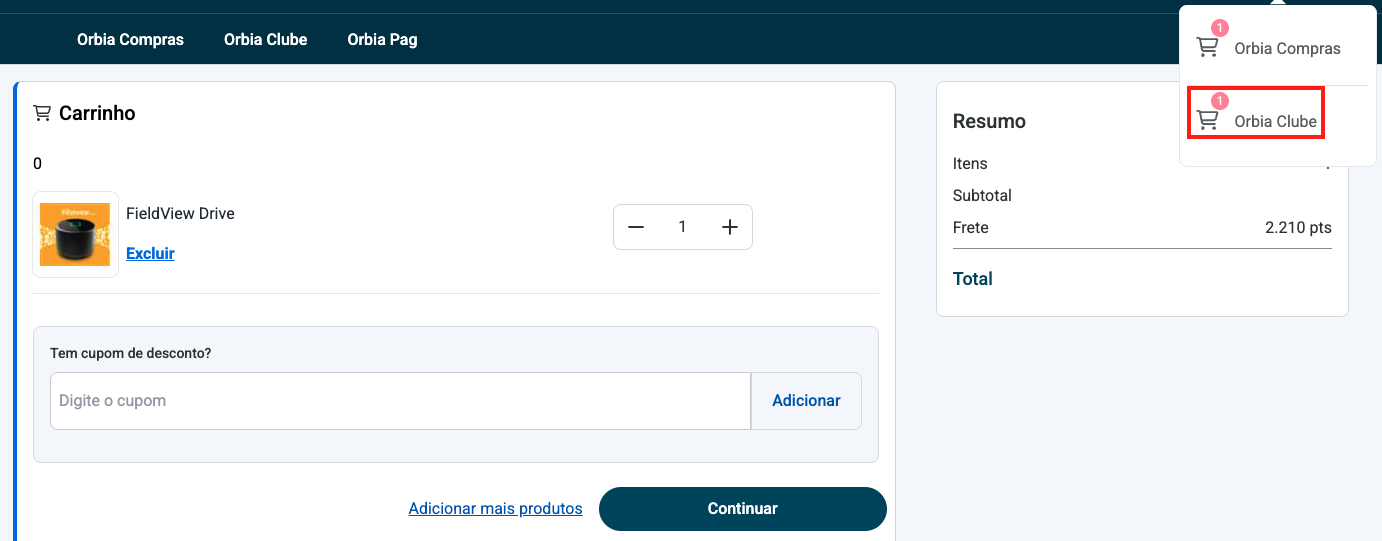Screen dimensions: 1382x541
Task: Decrease FieldView Drive quantity with minus
Action: click(636, 227)
